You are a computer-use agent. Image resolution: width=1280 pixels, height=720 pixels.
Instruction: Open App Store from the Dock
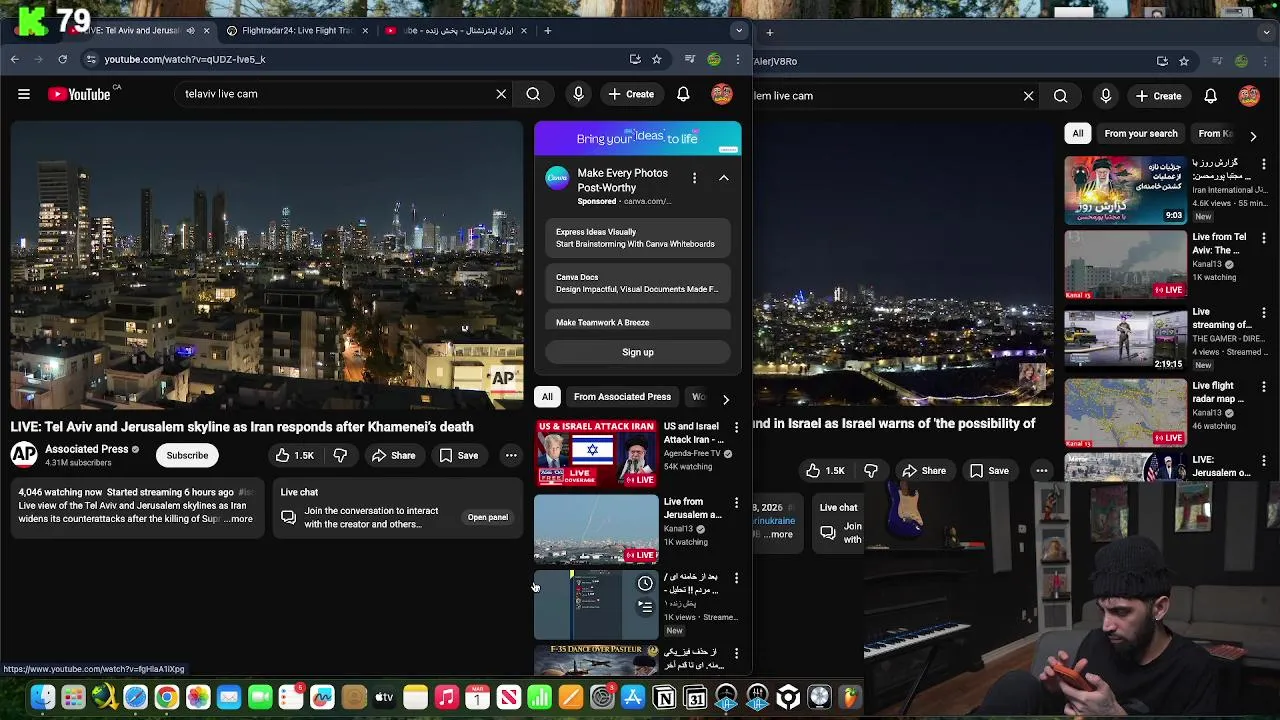tap(633, 697)
